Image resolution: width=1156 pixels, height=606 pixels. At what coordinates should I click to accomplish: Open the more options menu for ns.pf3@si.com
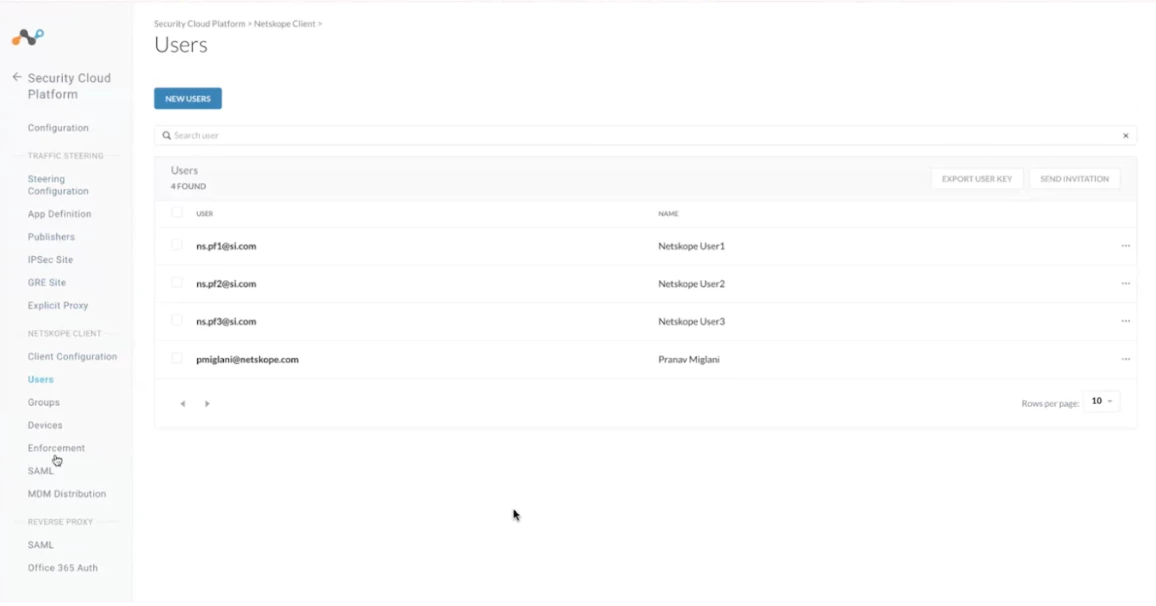(1126, 321)
